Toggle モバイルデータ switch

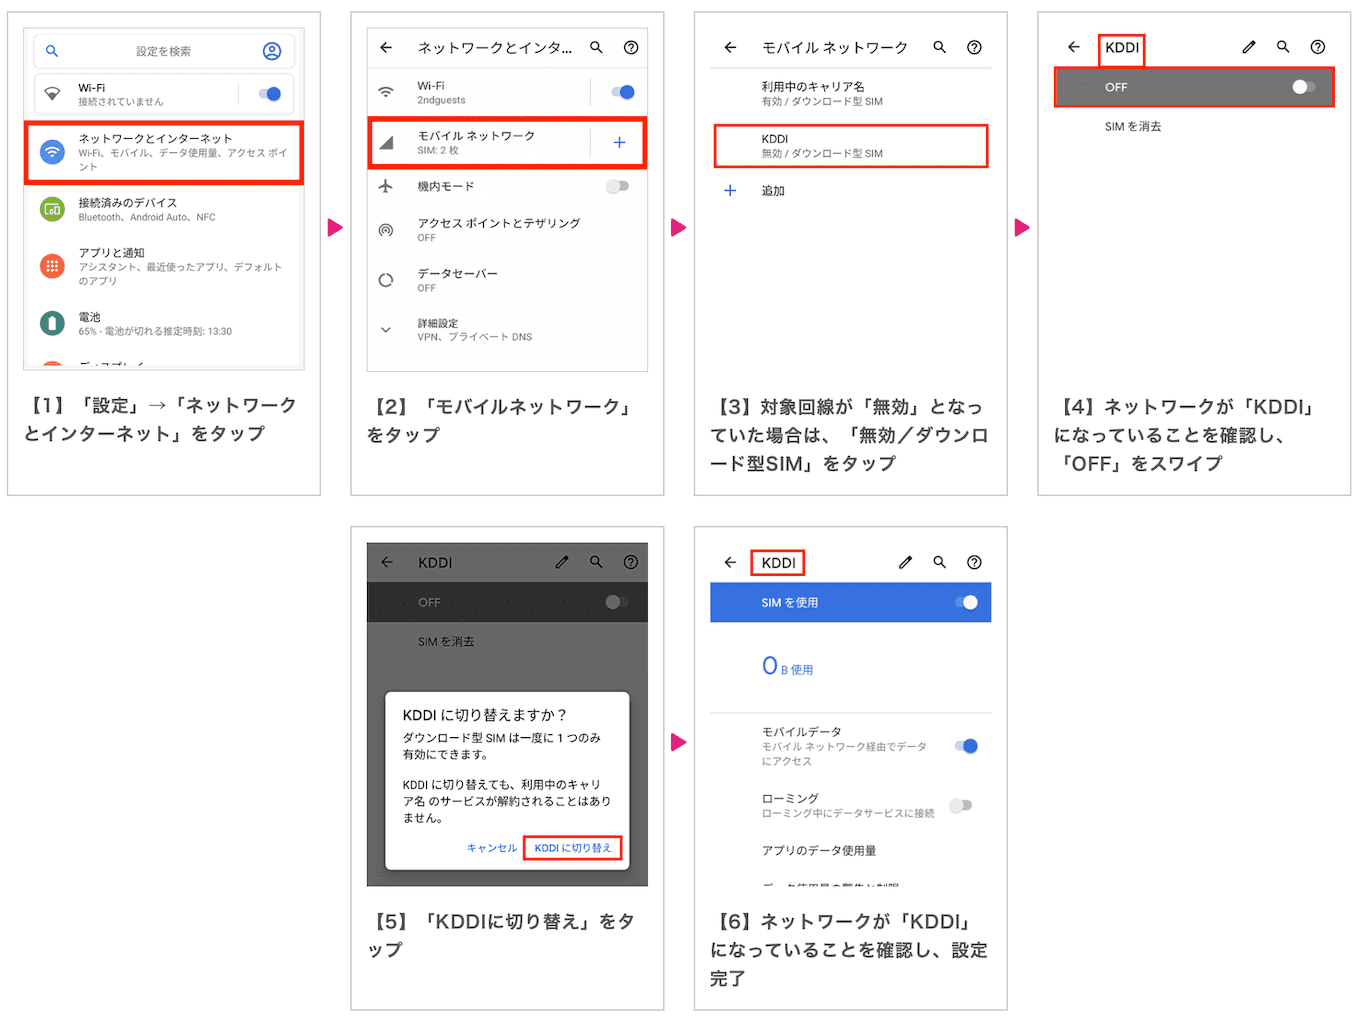966,746
